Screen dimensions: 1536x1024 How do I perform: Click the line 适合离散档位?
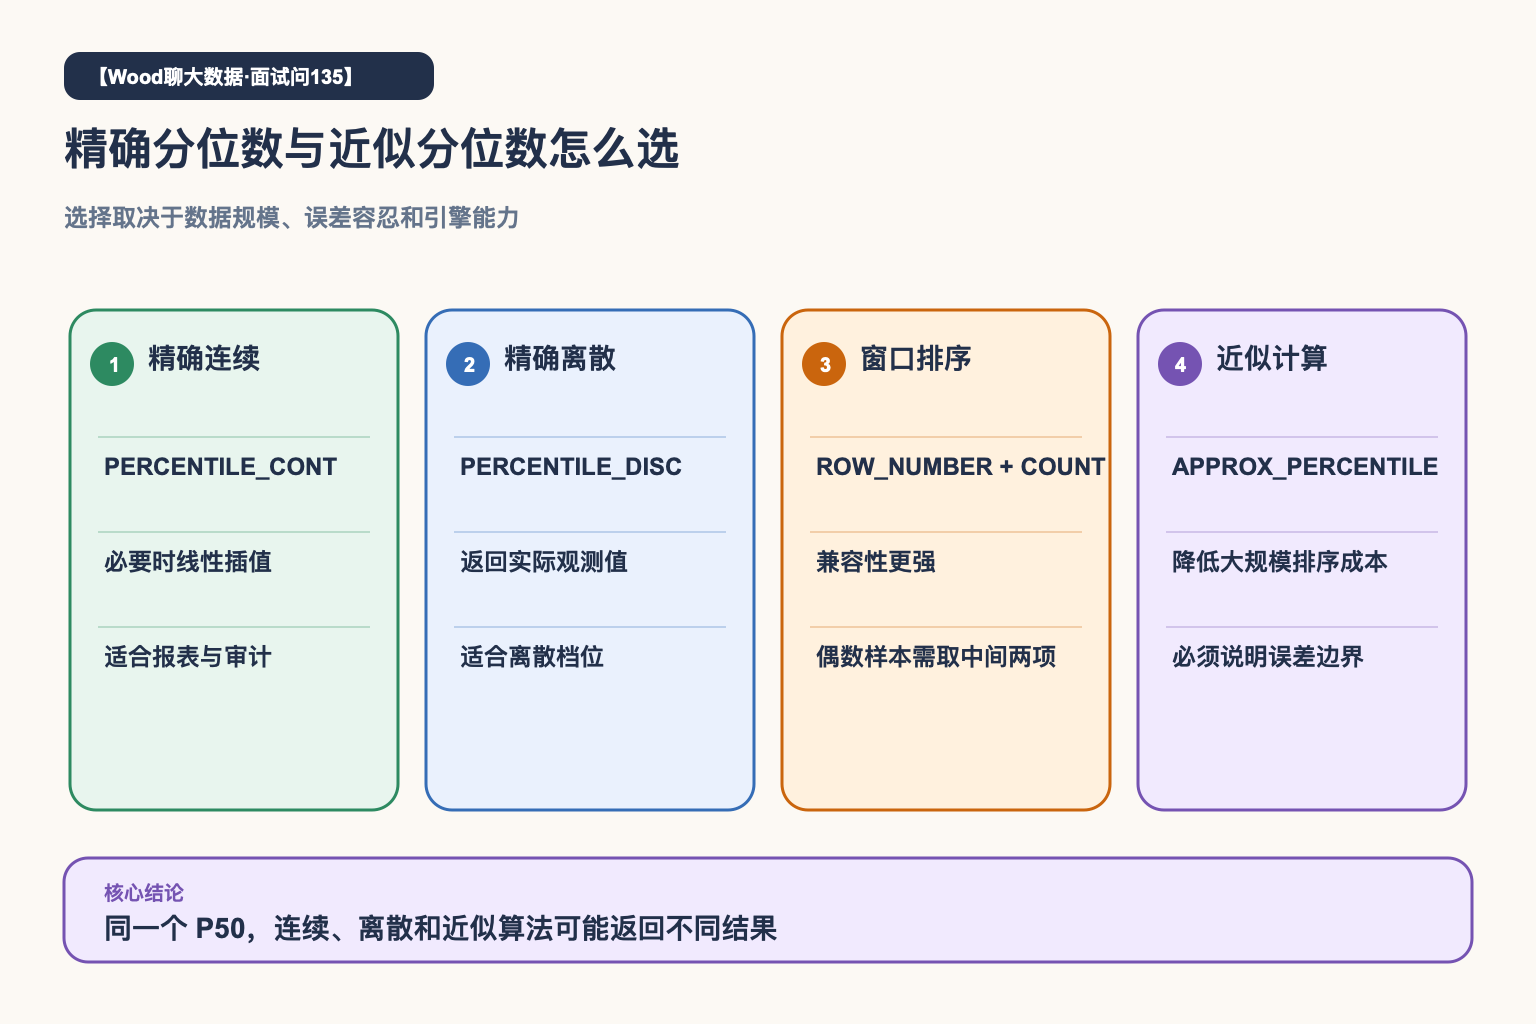click(532, 657)
